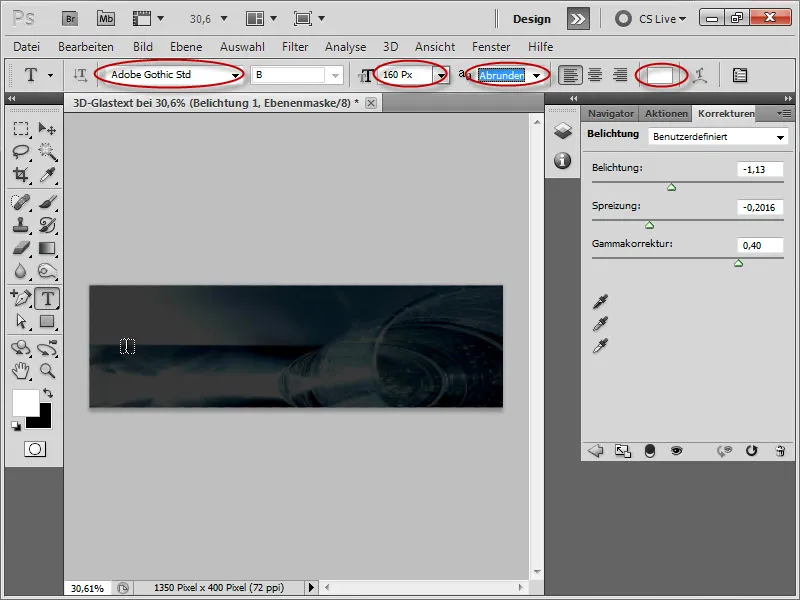
Task: Align text right
Action: [x=620, y=75]
